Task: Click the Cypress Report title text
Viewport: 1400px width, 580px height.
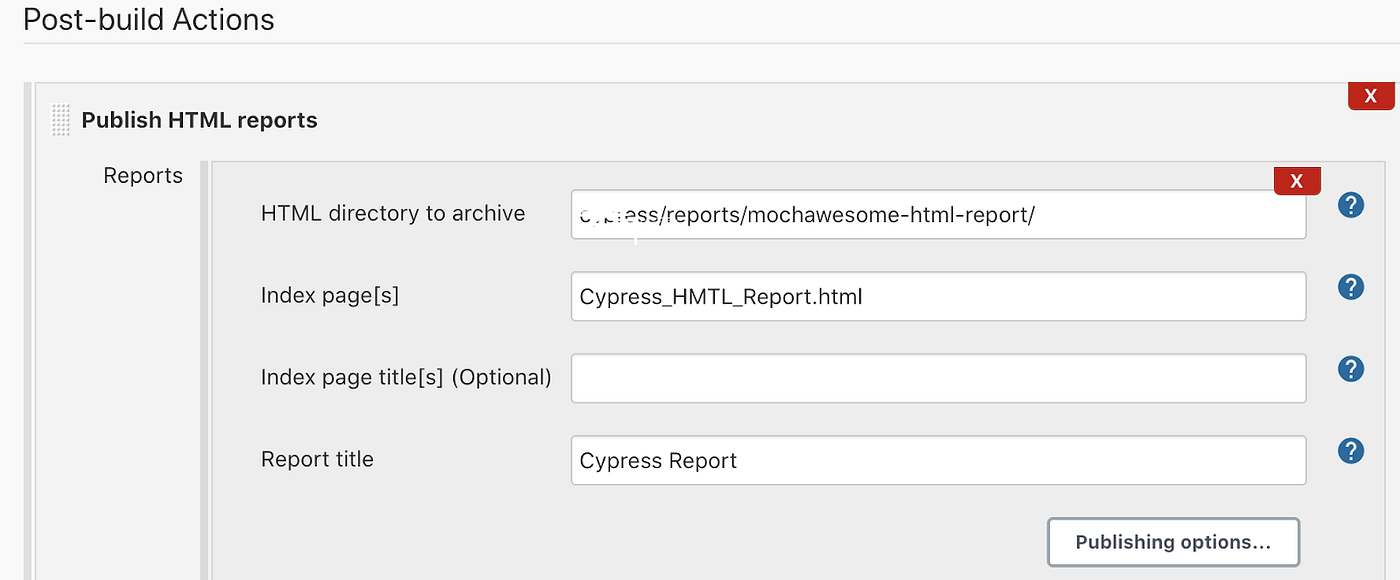Action: [x=657, y=460]
